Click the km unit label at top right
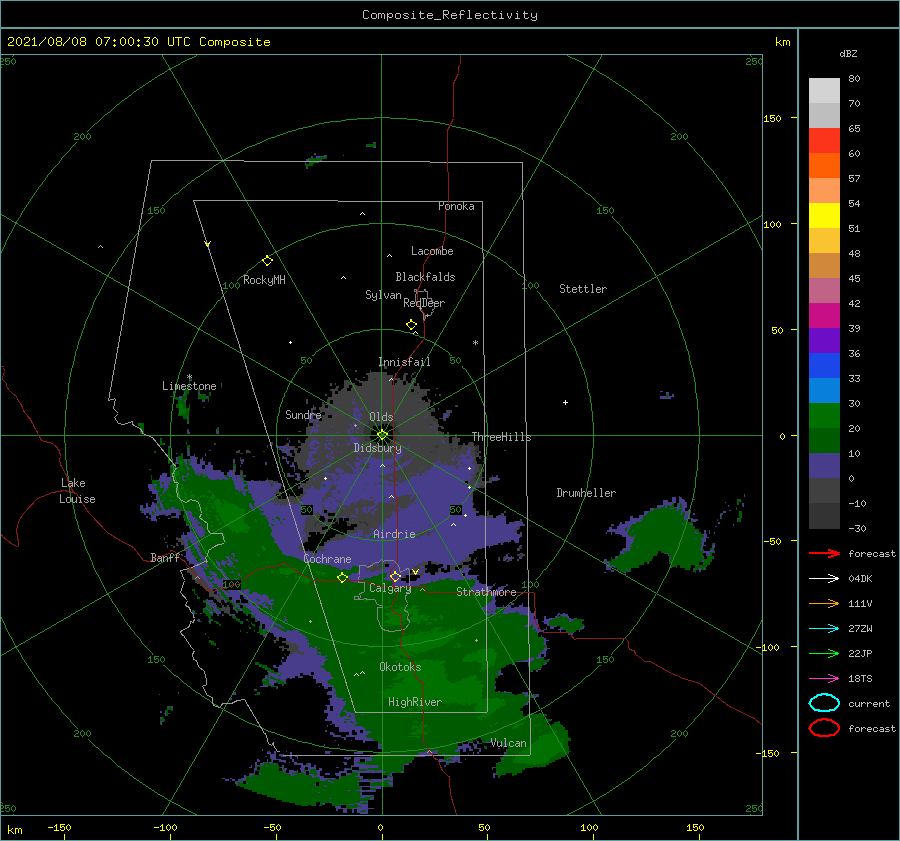The width and height of the screenshot is (900, 841). point(782,42)
